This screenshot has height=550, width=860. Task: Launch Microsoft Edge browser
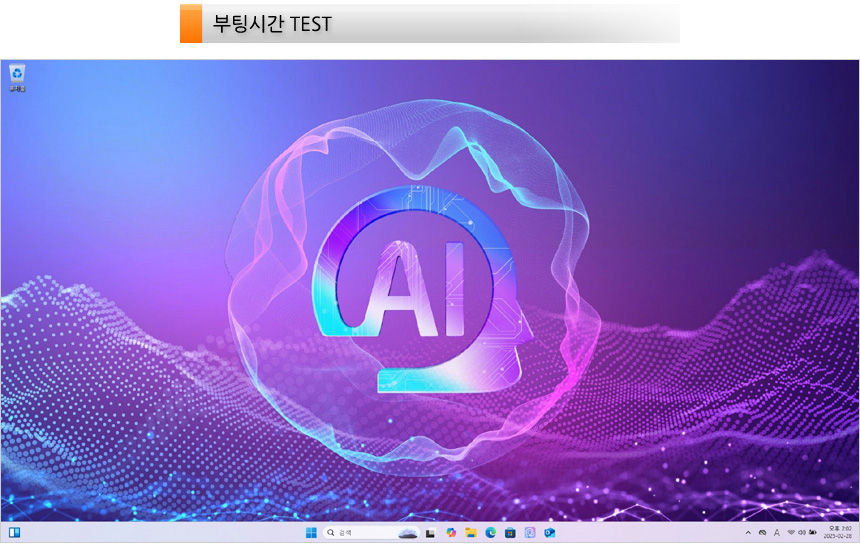491,532
